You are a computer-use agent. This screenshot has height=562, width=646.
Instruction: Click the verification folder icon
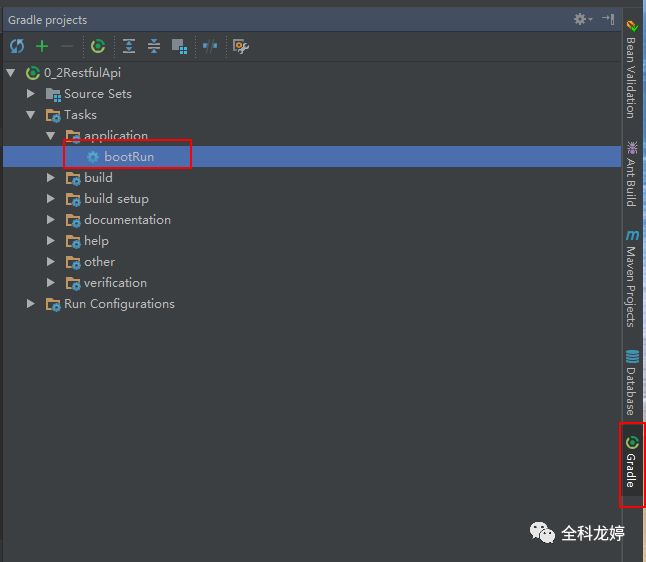coord(73,283)
